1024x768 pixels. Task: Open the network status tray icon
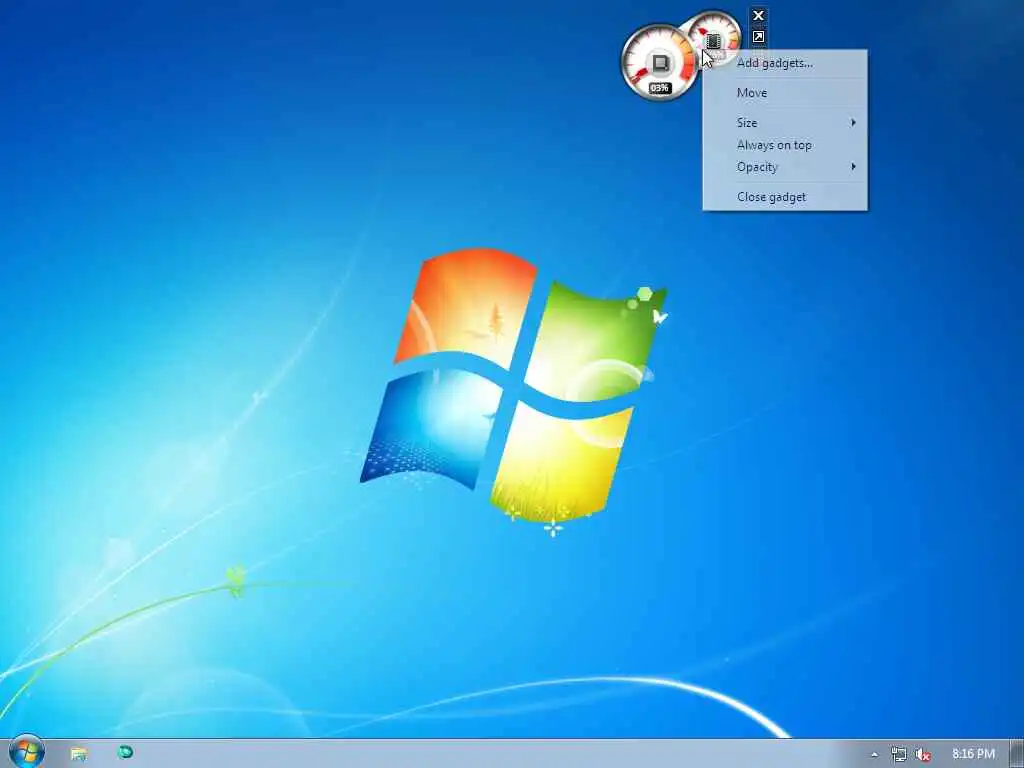pos(898,754)
